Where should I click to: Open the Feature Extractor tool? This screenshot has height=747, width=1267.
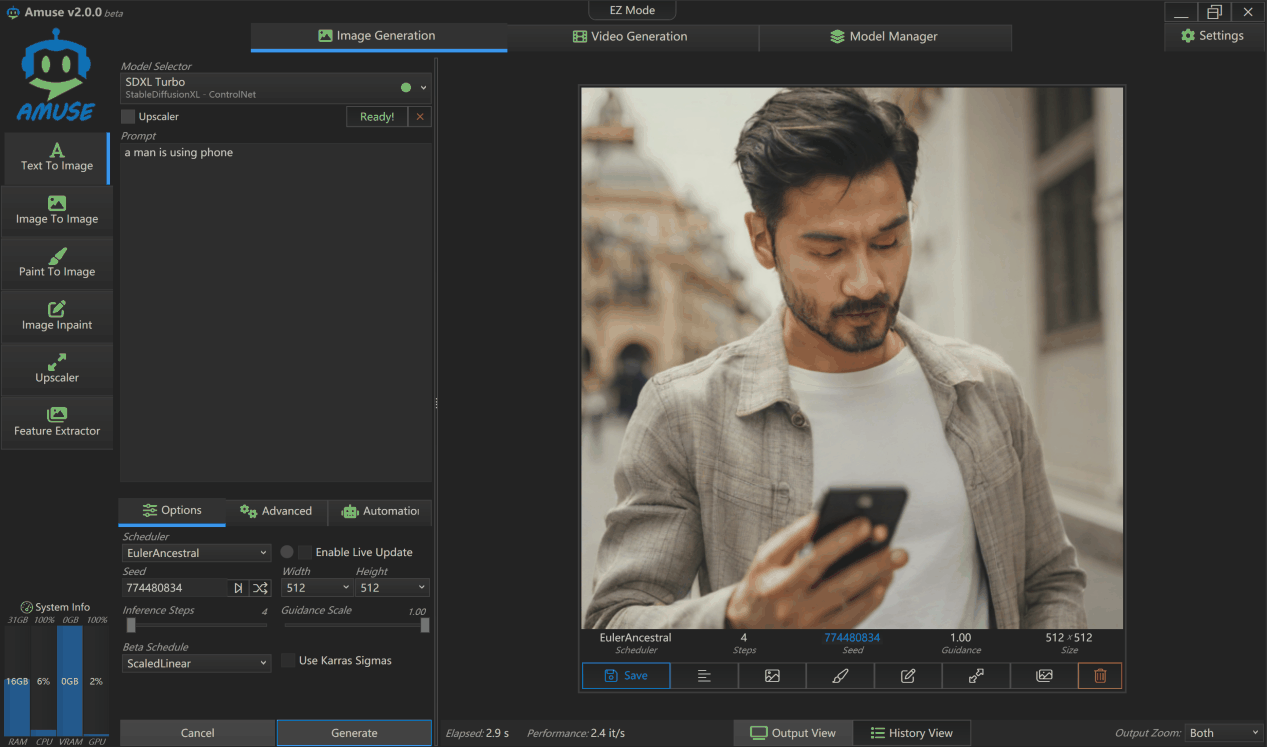(57, 422)
